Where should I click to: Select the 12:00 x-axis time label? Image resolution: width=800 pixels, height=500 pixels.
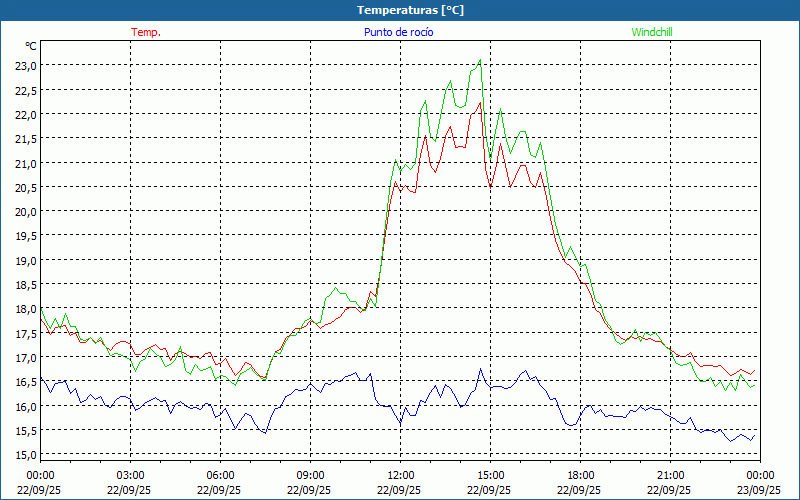[x=400, y=475]
